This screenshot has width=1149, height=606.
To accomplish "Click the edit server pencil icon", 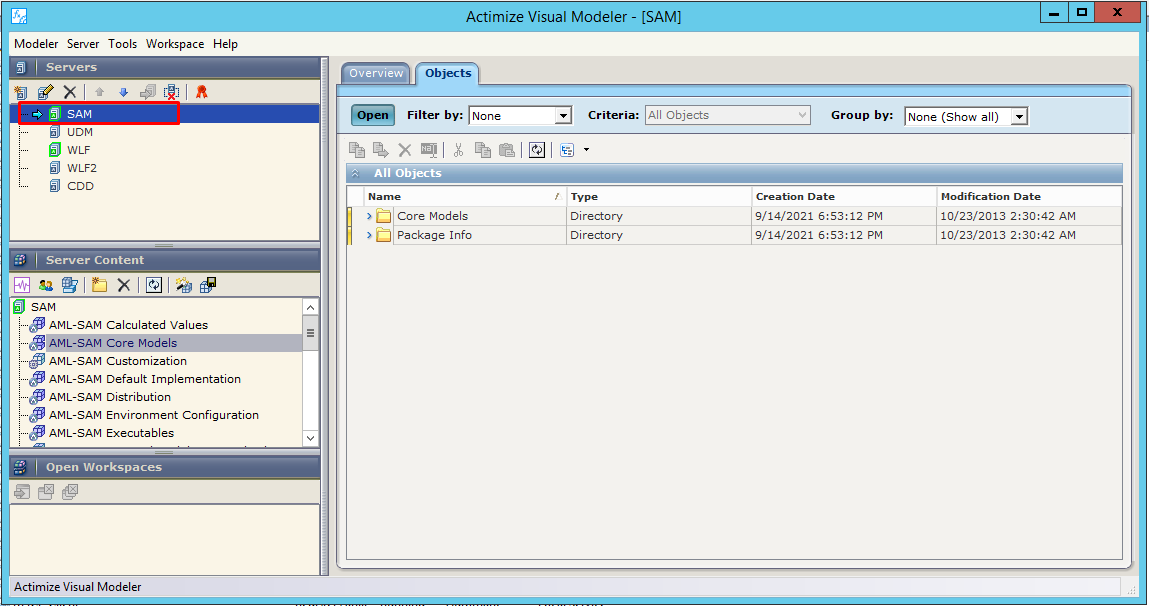I will 45,92.
